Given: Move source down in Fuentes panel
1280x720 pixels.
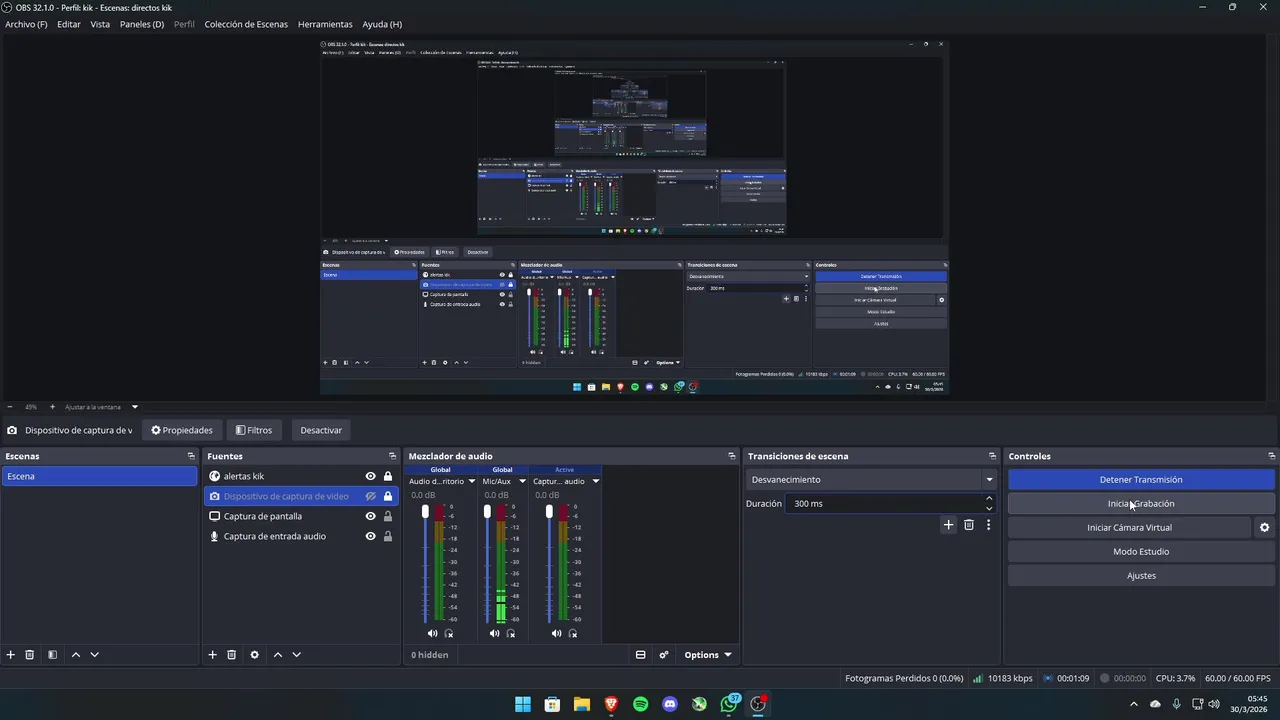Looking at the screenshot, I should (296, 655).
